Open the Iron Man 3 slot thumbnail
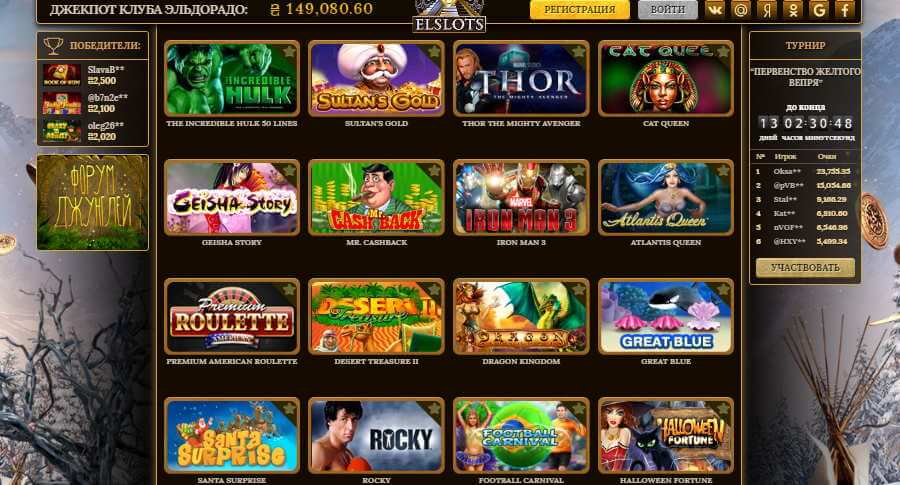The width and height of the screenshot is (900, 485). pyautogui.click(x=521, y=197)
